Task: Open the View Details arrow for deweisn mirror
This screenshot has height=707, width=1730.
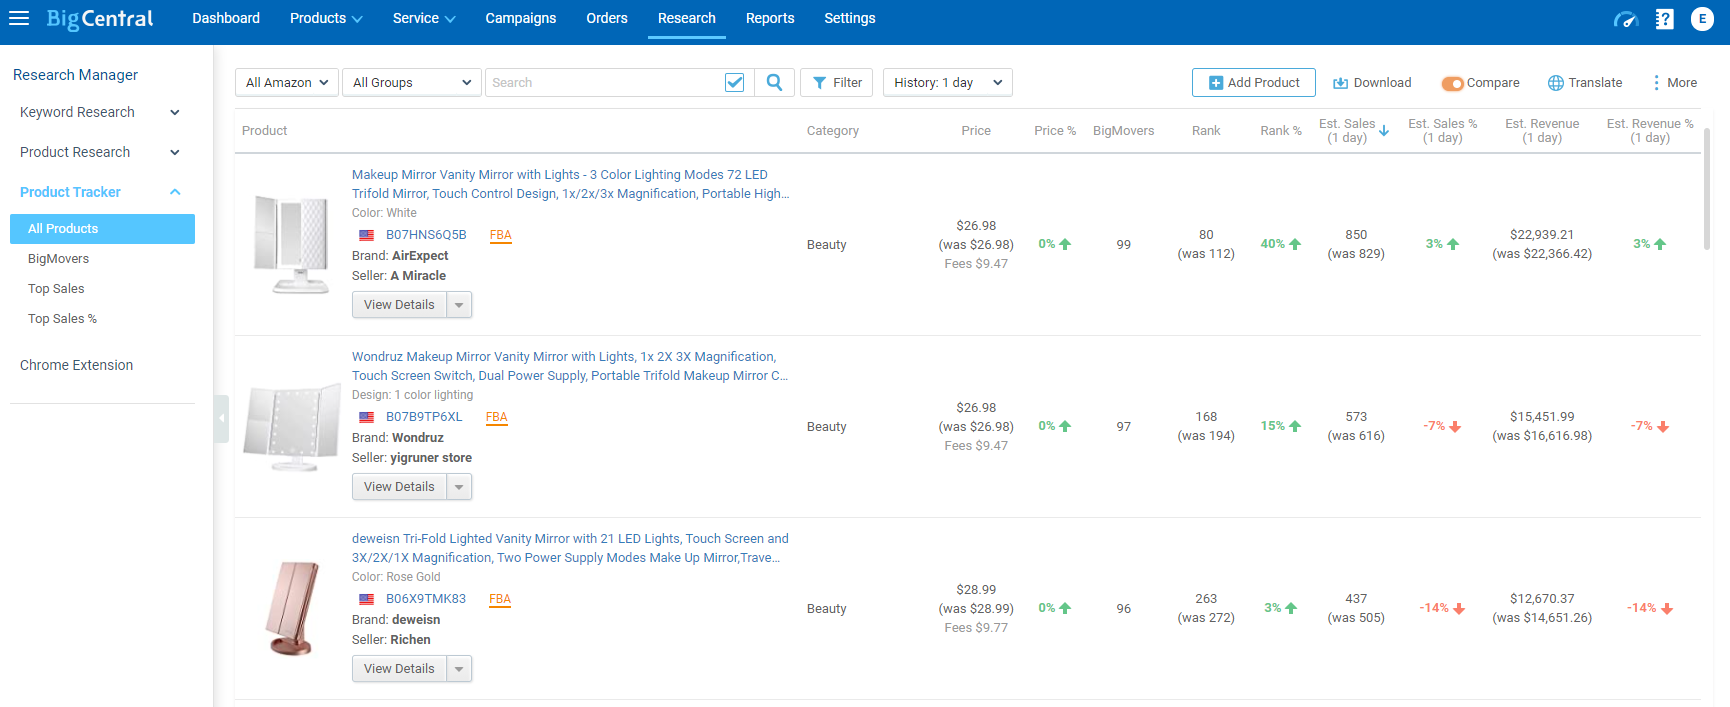Action: [x=459, y=669]
